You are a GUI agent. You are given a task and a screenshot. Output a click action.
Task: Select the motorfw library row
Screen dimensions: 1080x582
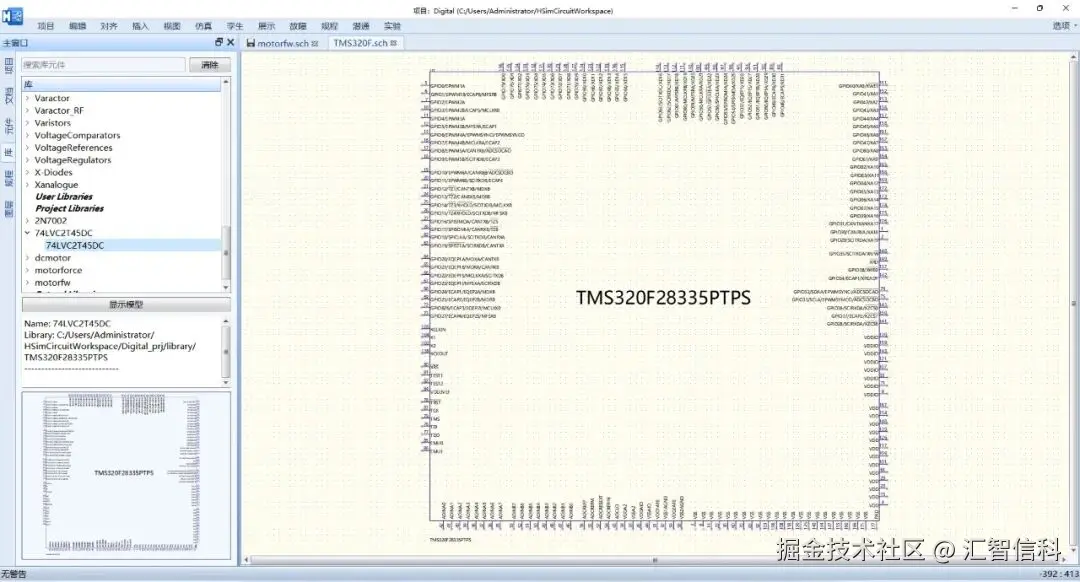point(52,282)
